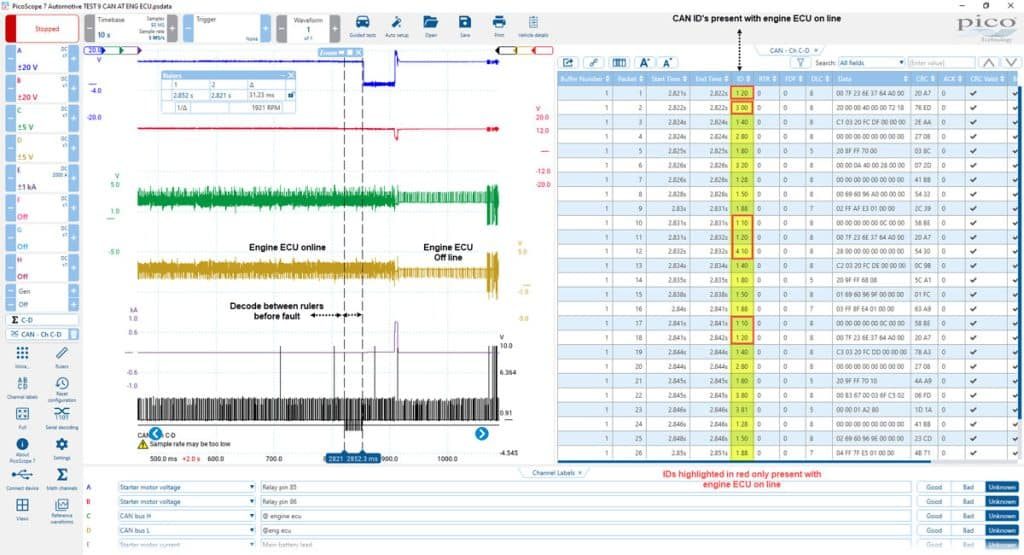Sort table by Data column header
Viewport: 1024px width, 555px height.
pyautogui.click(x=871, y=78)
